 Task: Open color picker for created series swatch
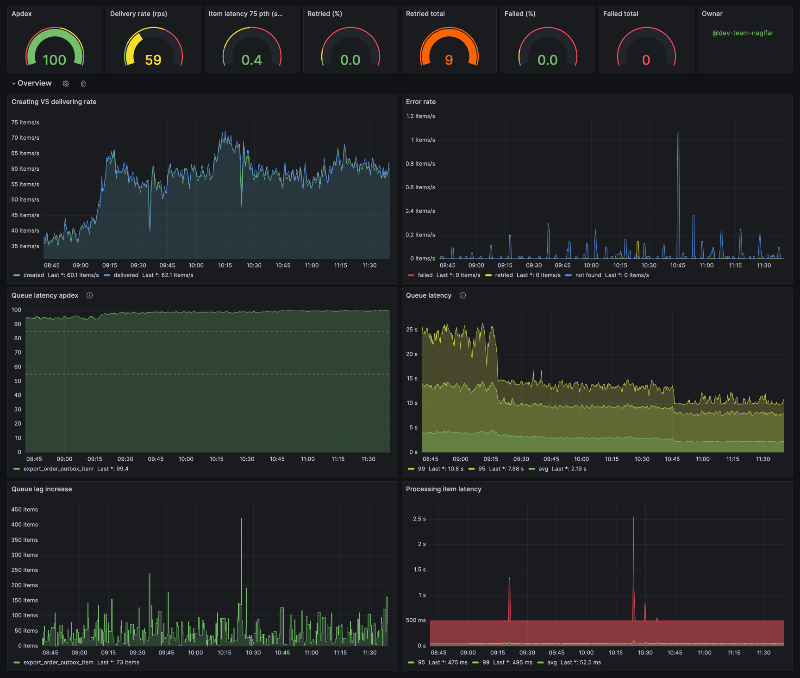16,275
